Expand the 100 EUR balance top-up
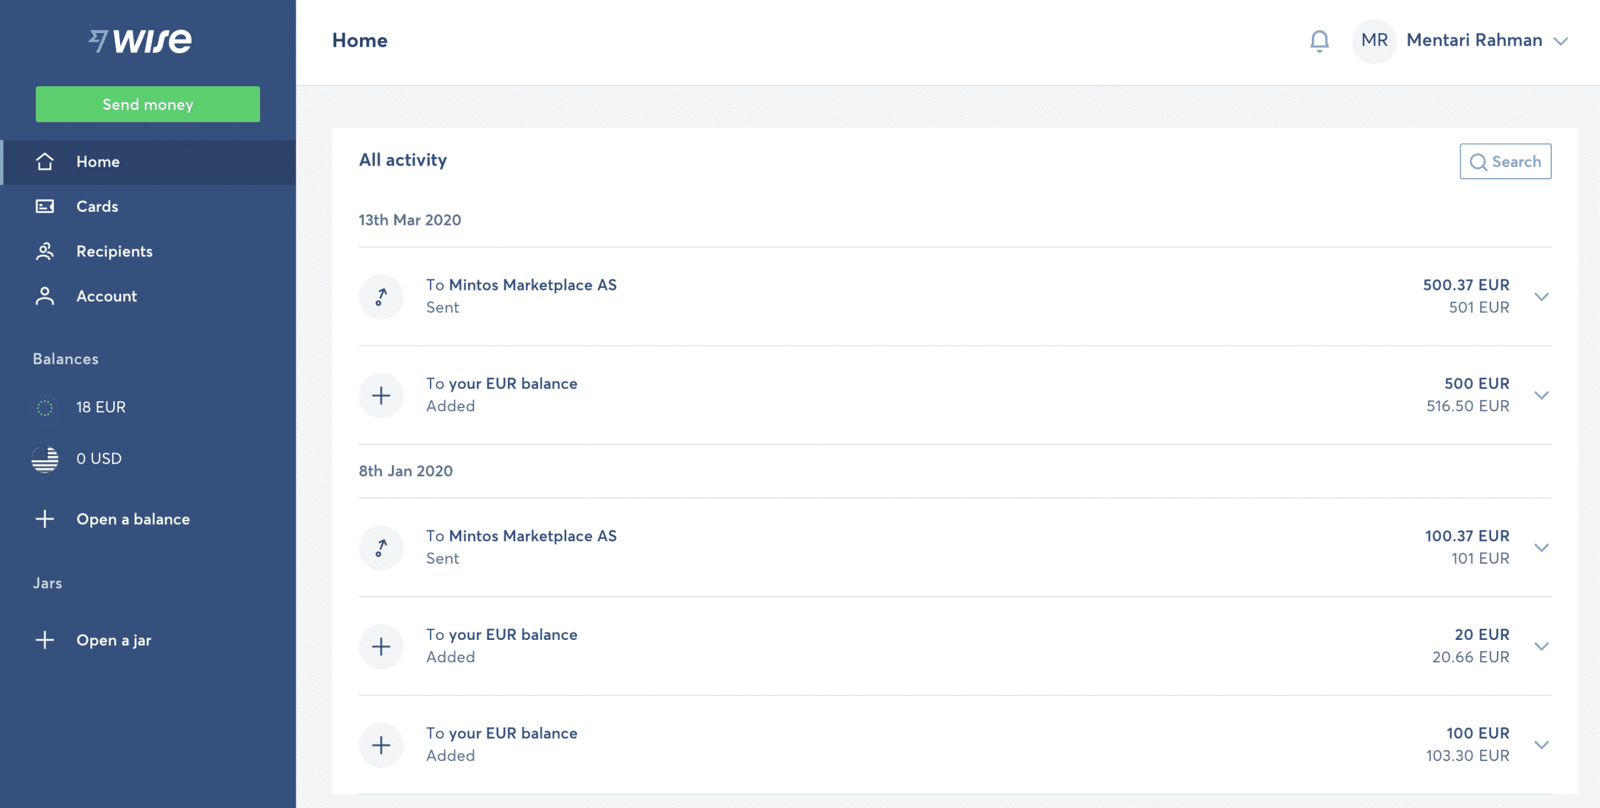This screenshot has width=1600, height=808. click(1541, 746)
